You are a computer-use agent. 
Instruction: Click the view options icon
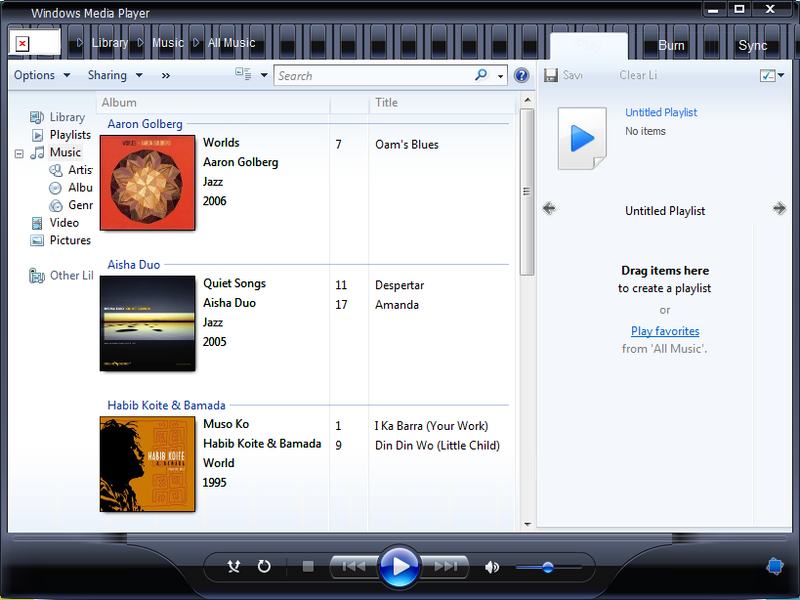243,74
